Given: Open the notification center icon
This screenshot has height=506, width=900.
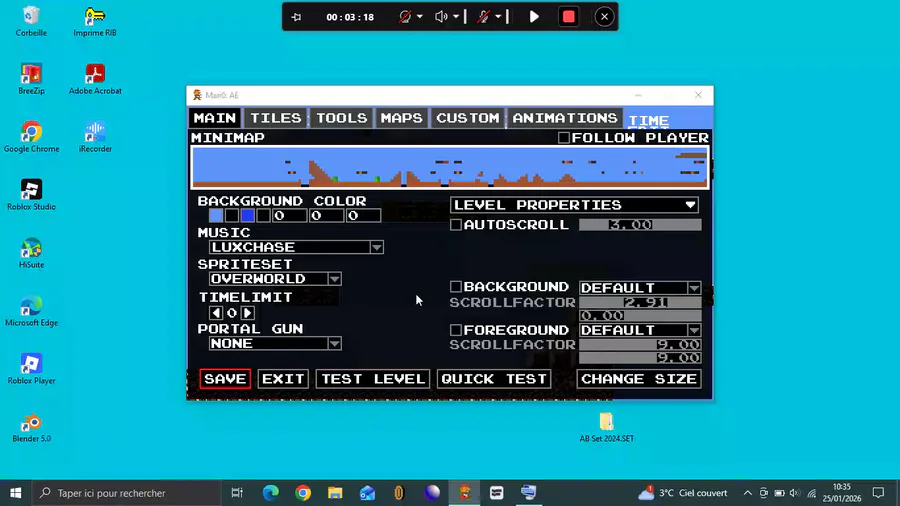Looking at the screenshot, I should coord(878,493).
